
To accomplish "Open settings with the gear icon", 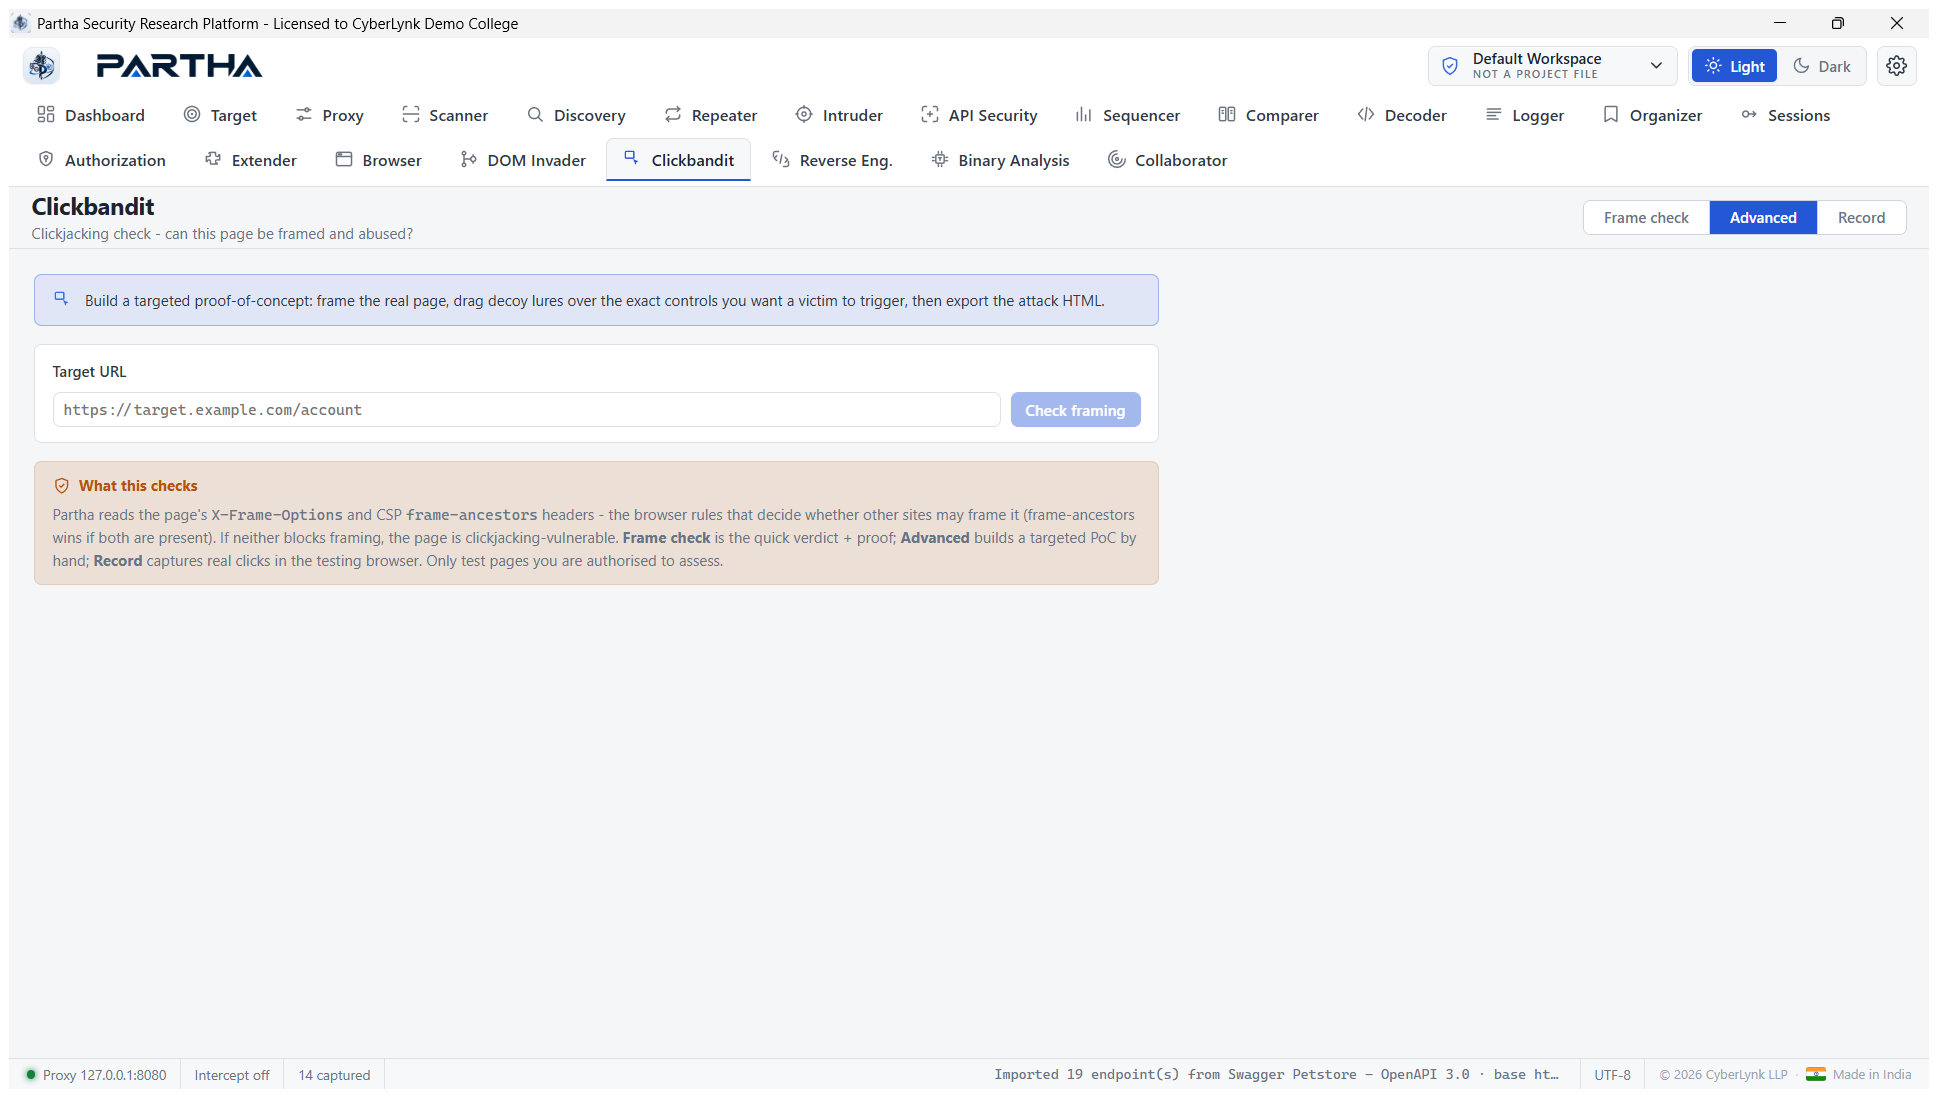I will [1896, 66].
